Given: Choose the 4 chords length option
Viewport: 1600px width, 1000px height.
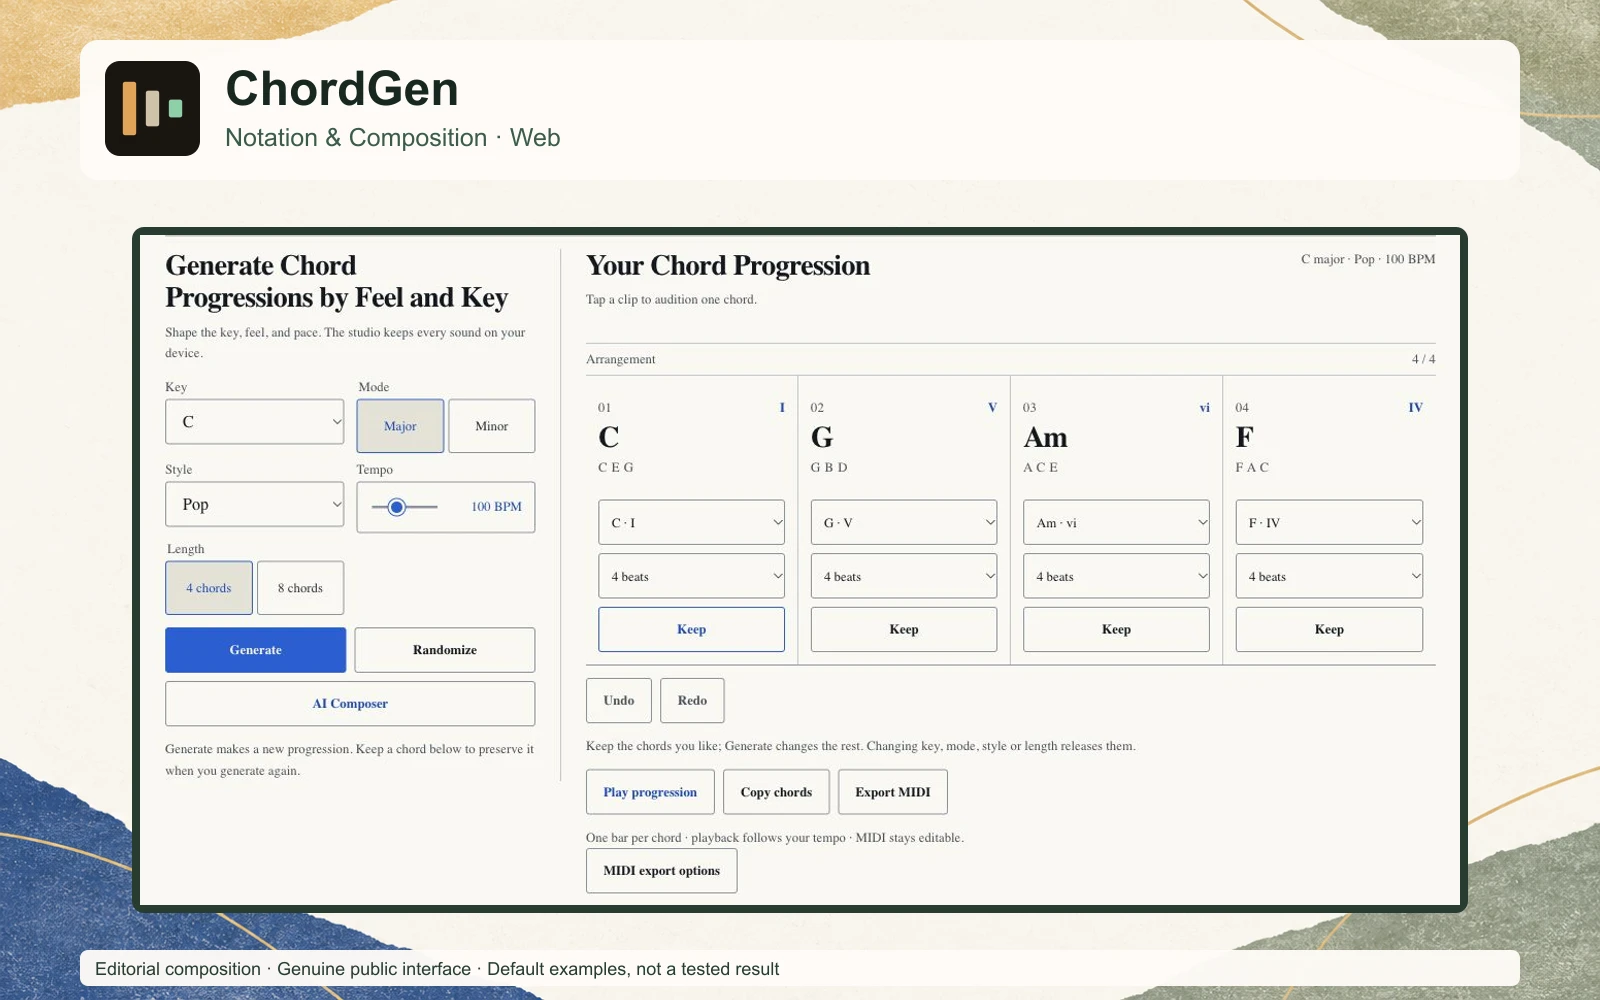Looking at the screenshot, I should click(x=208, y=588).
